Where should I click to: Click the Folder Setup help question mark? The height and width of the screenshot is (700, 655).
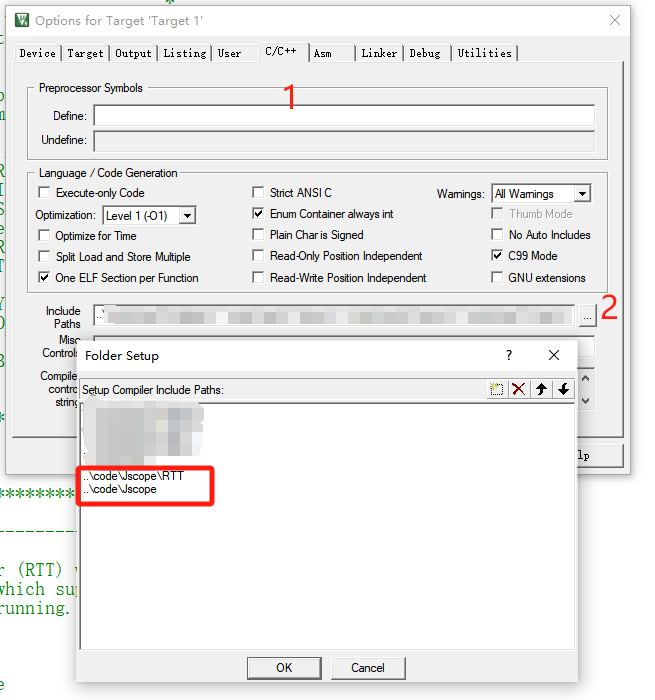(x=509, y=355)
